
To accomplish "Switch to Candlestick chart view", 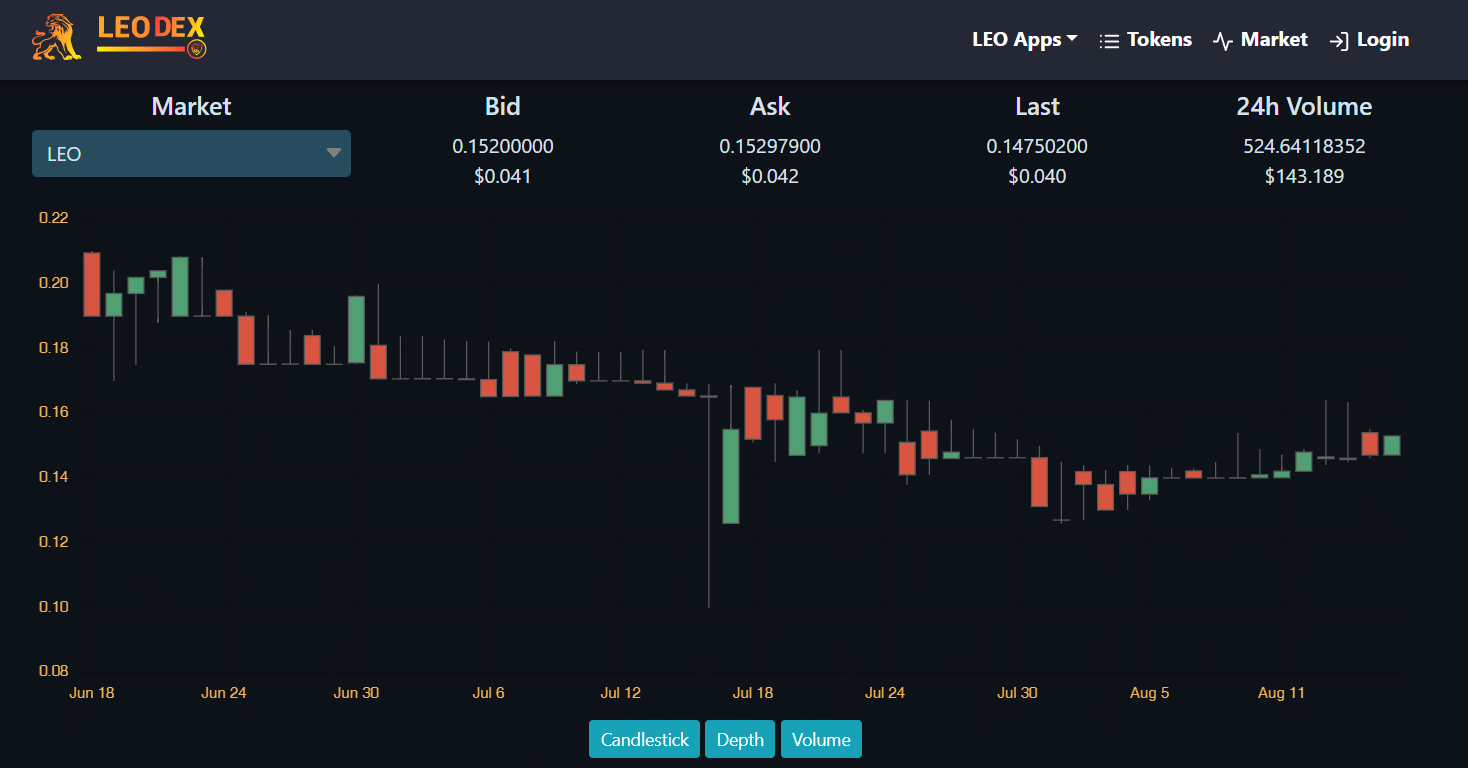I will (644, 740).
